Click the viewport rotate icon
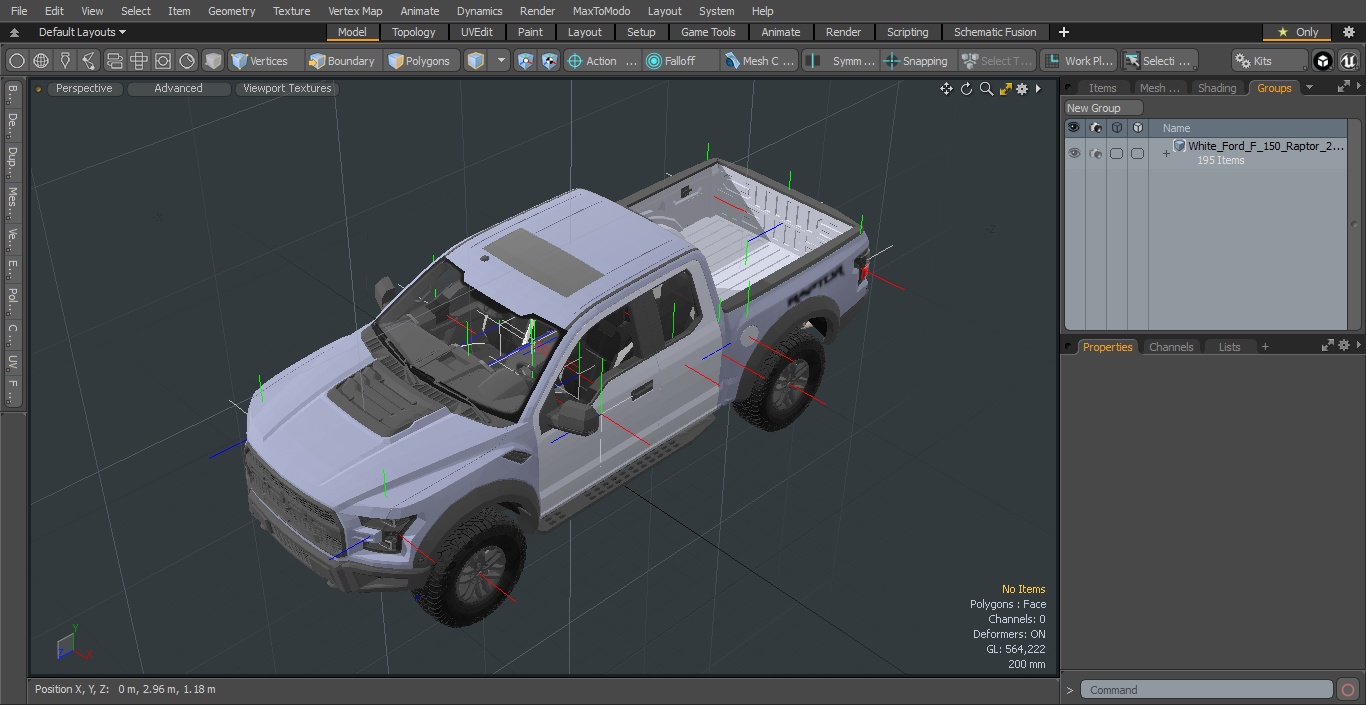1366x705 pixels. click(x=966, y=89)
